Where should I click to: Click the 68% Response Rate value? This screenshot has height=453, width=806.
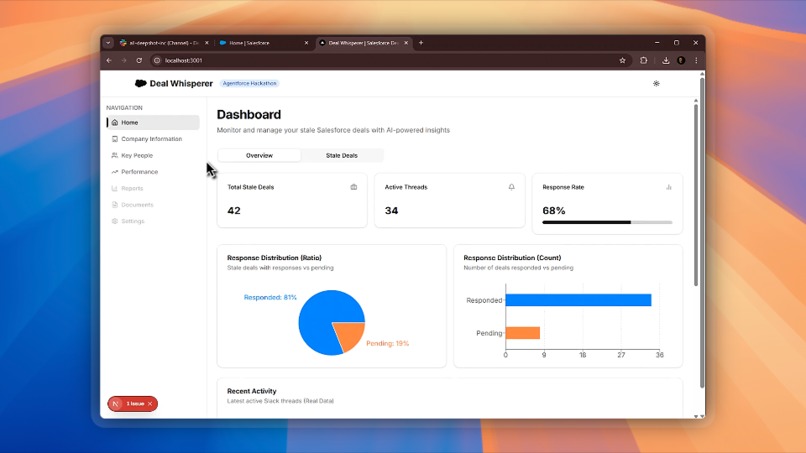[554, 210]
